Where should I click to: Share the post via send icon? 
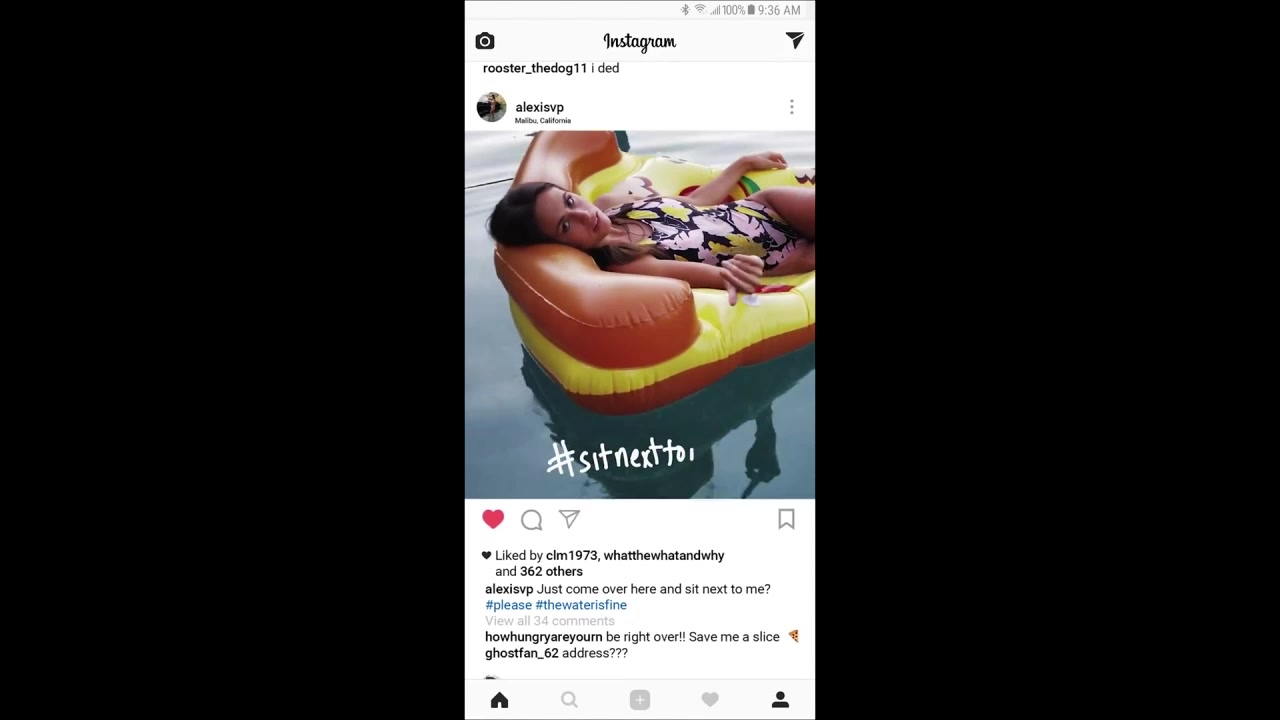(x=569, y=519)
